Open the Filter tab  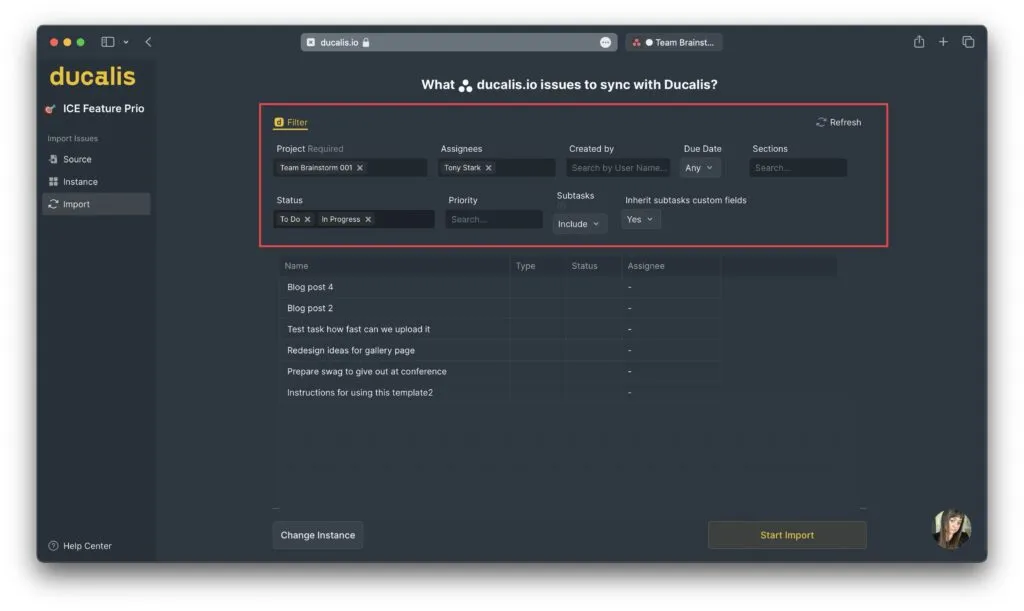[291, 122]
